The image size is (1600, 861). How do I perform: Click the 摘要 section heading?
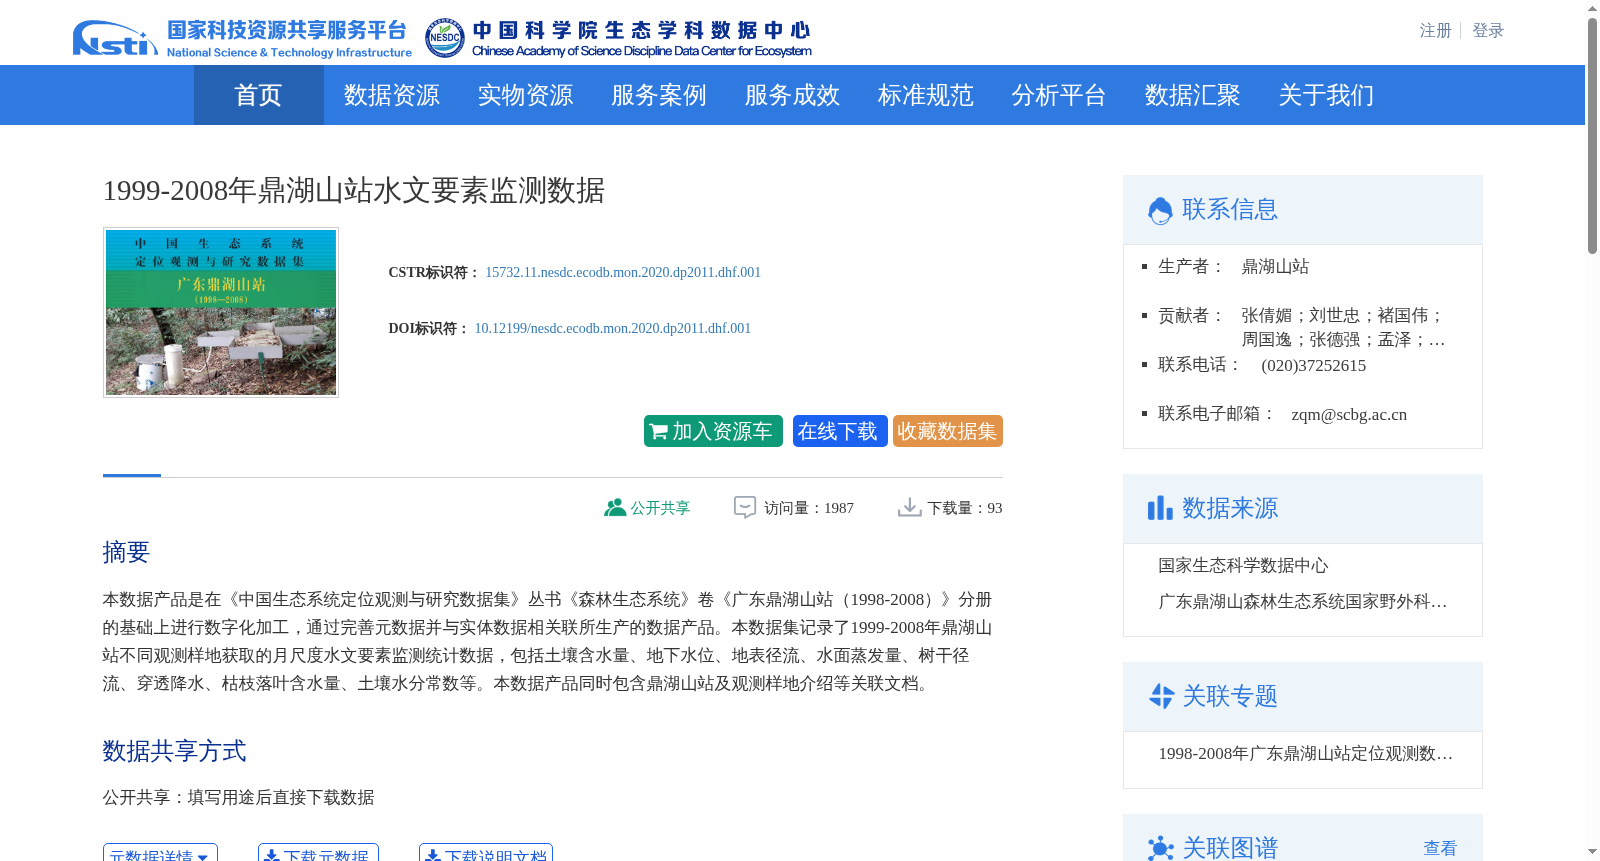pyautogui.click(x=126, y=552)
